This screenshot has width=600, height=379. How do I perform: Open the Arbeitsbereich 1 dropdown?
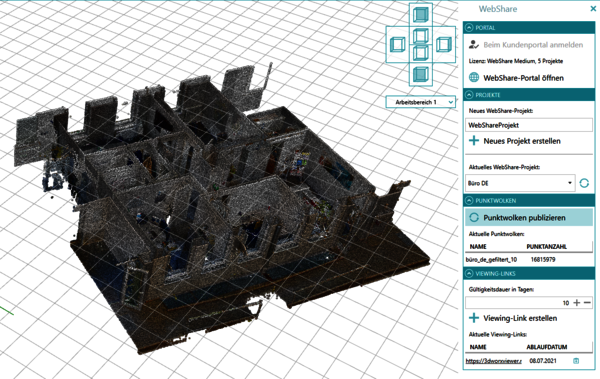(421, 102)
